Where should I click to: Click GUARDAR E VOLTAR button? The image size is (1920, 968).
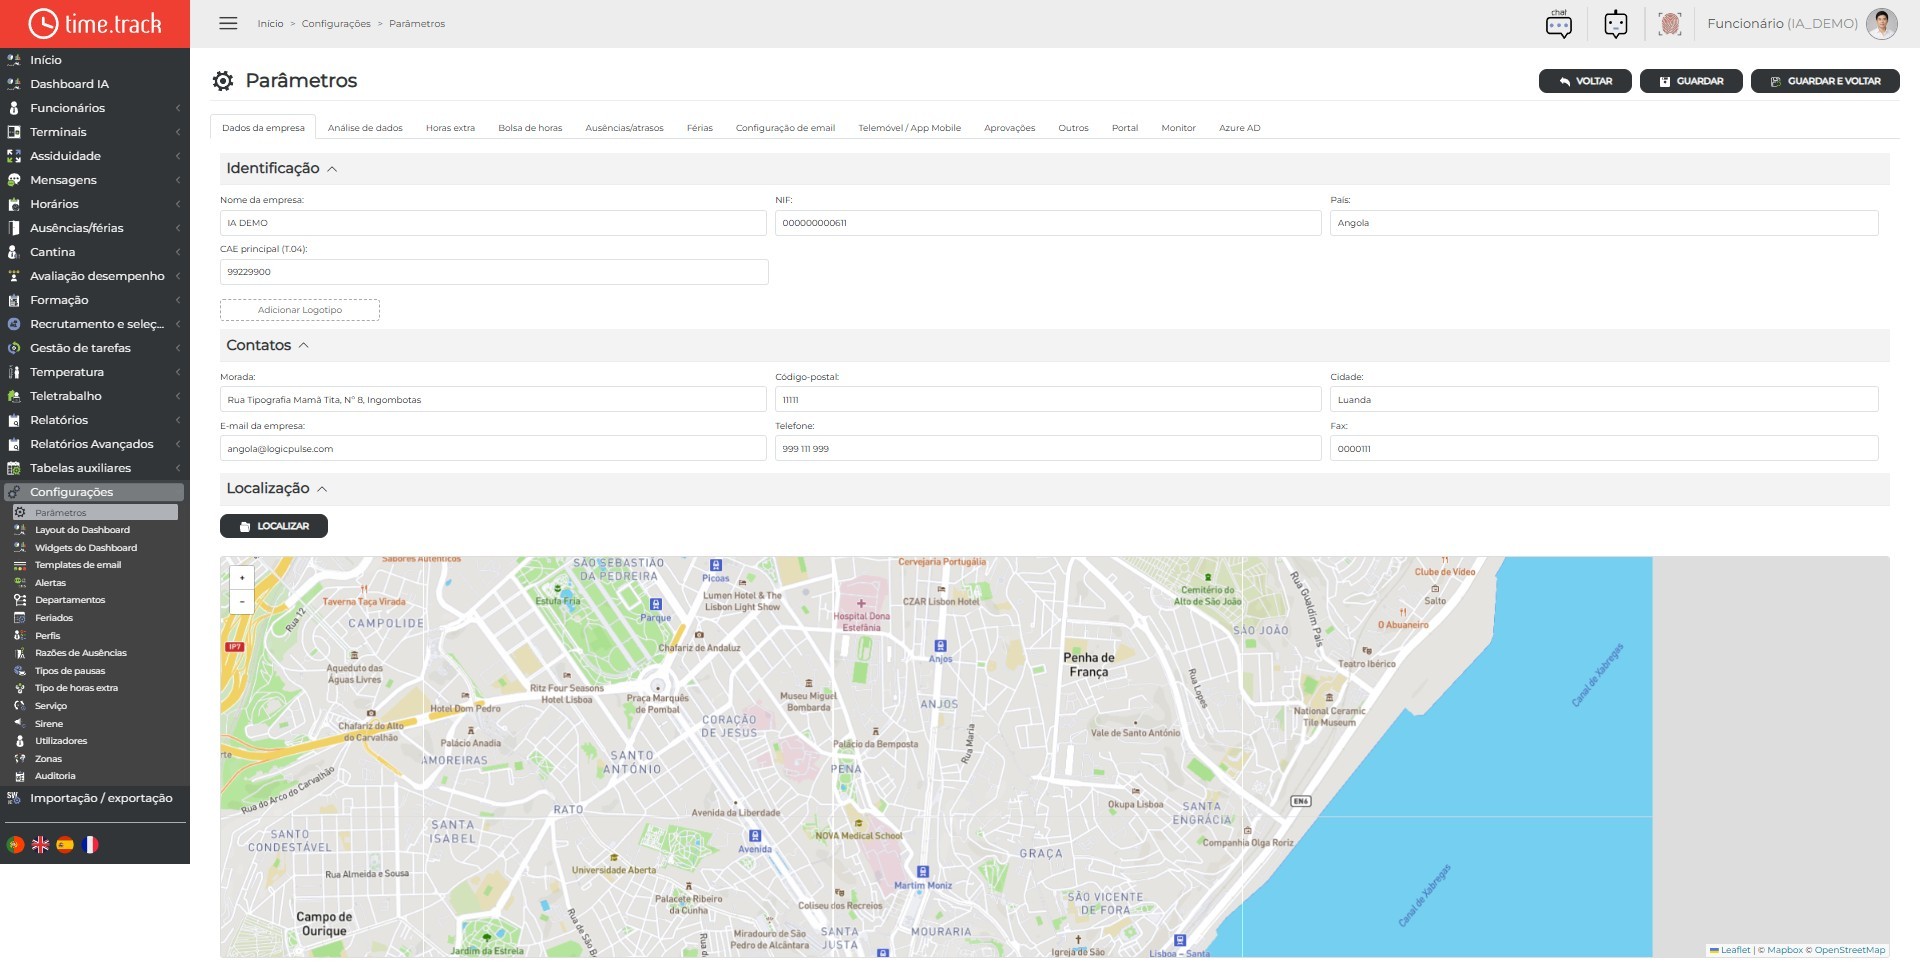click(1825, 81)
